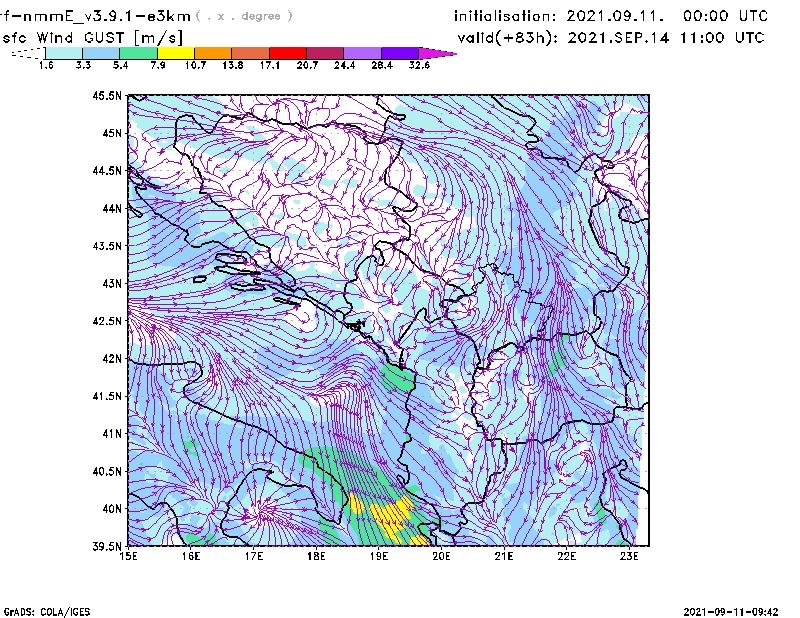Select the legend value 13.8
Viewport: 800px width, 618px height.
coord(233,65)
